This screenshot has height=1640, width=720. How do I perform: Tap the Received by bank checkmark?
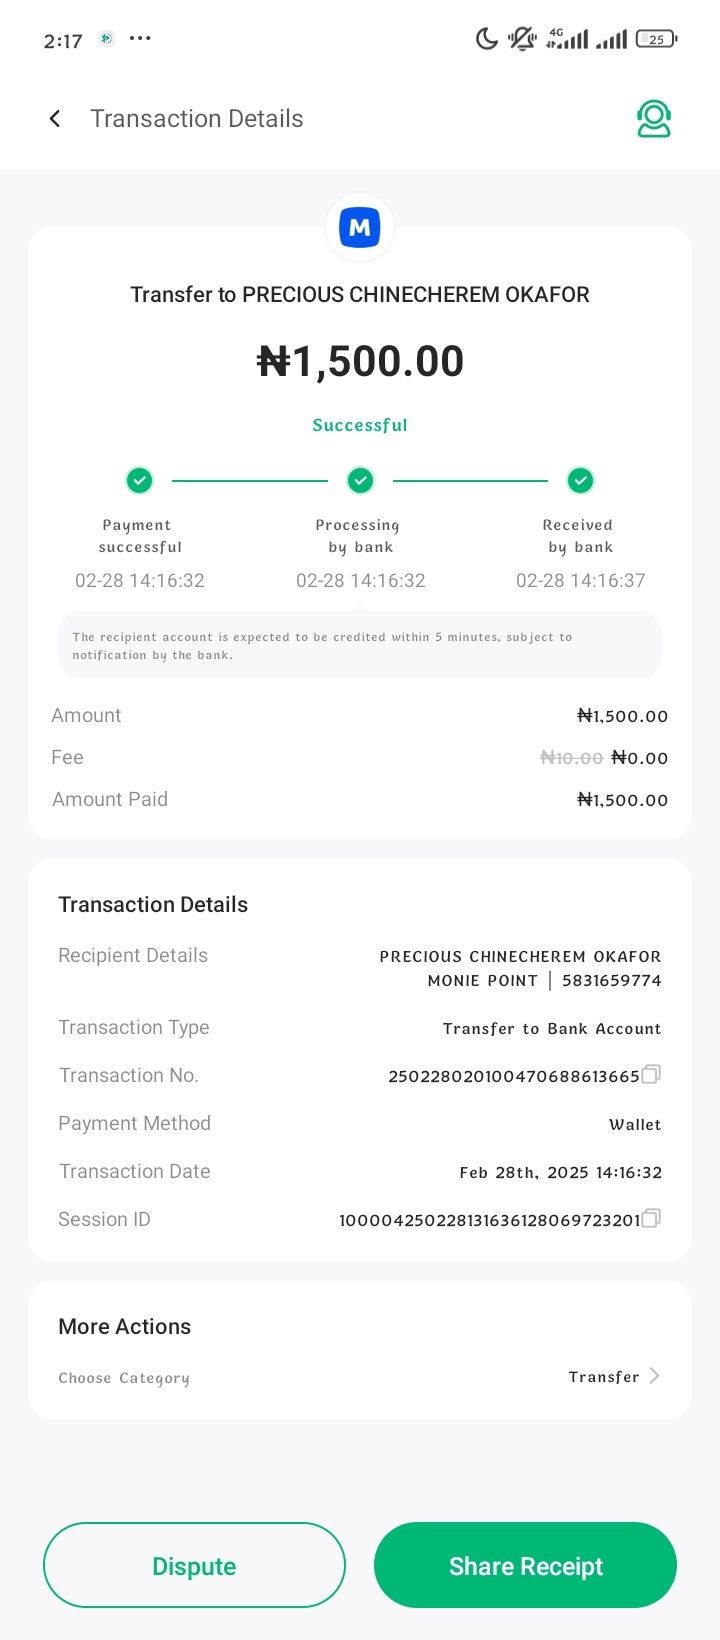coord(580,481)
